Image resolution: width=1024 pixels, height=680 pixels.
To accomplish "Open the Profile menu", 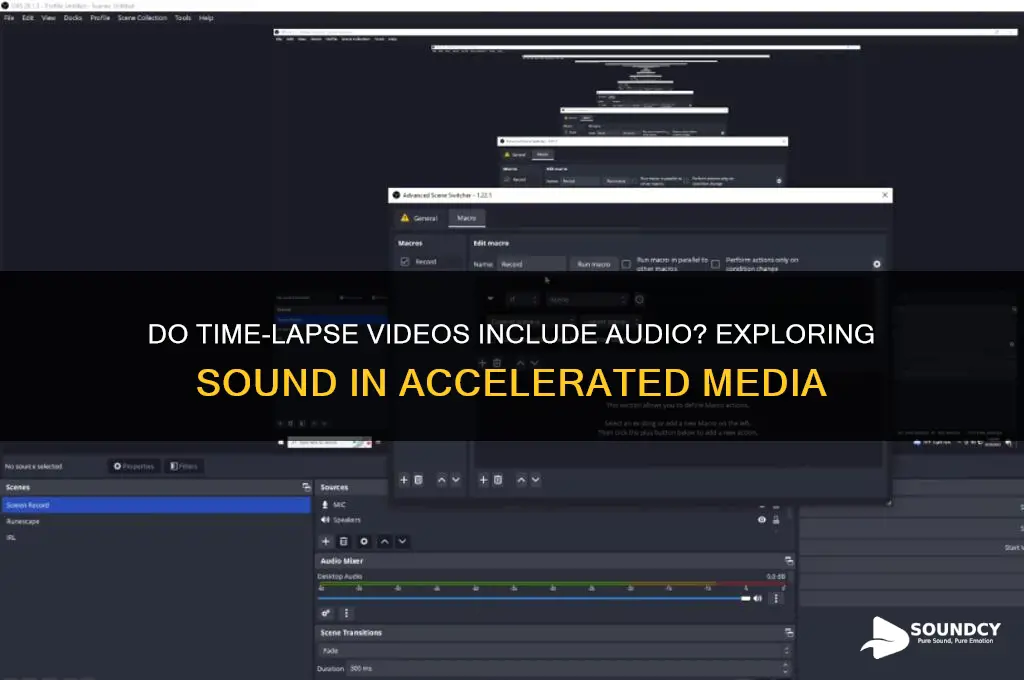I will [x=100, y=18].
